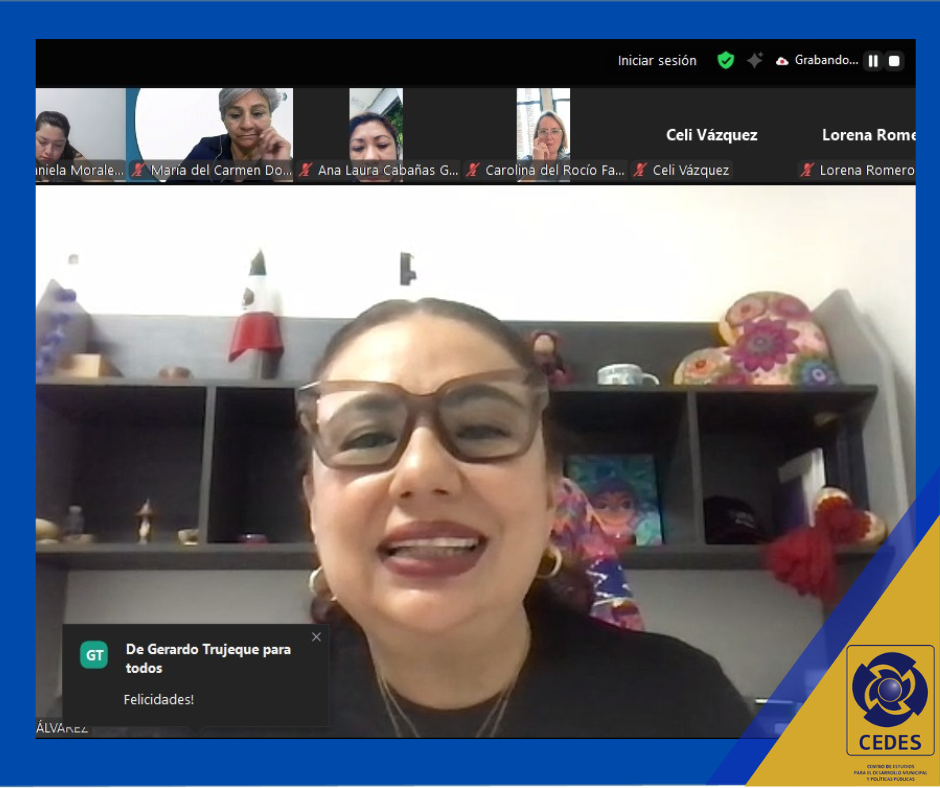
Task: Open the Felicidades! chat message
Action: [x=159, y=700]
